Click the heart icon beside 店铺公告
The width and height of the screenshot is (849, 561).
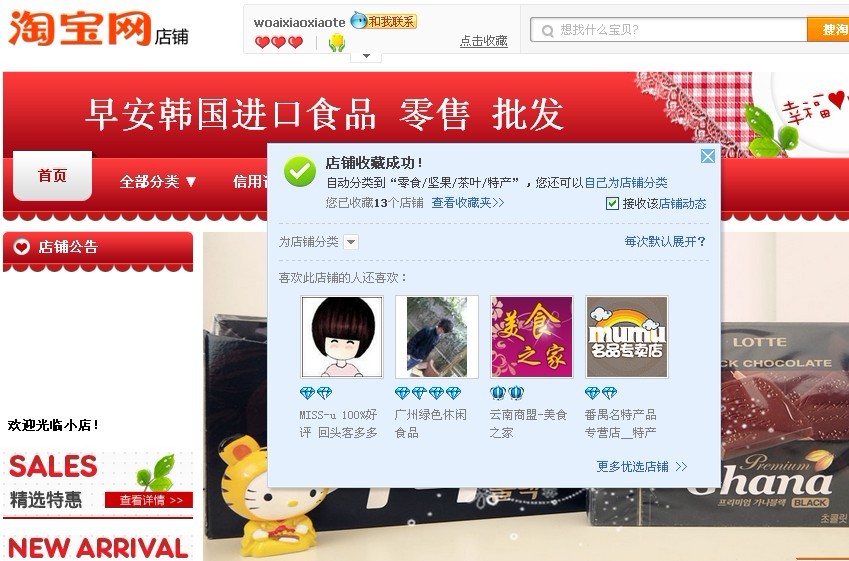pyautogui.click(x=22, y=247)
